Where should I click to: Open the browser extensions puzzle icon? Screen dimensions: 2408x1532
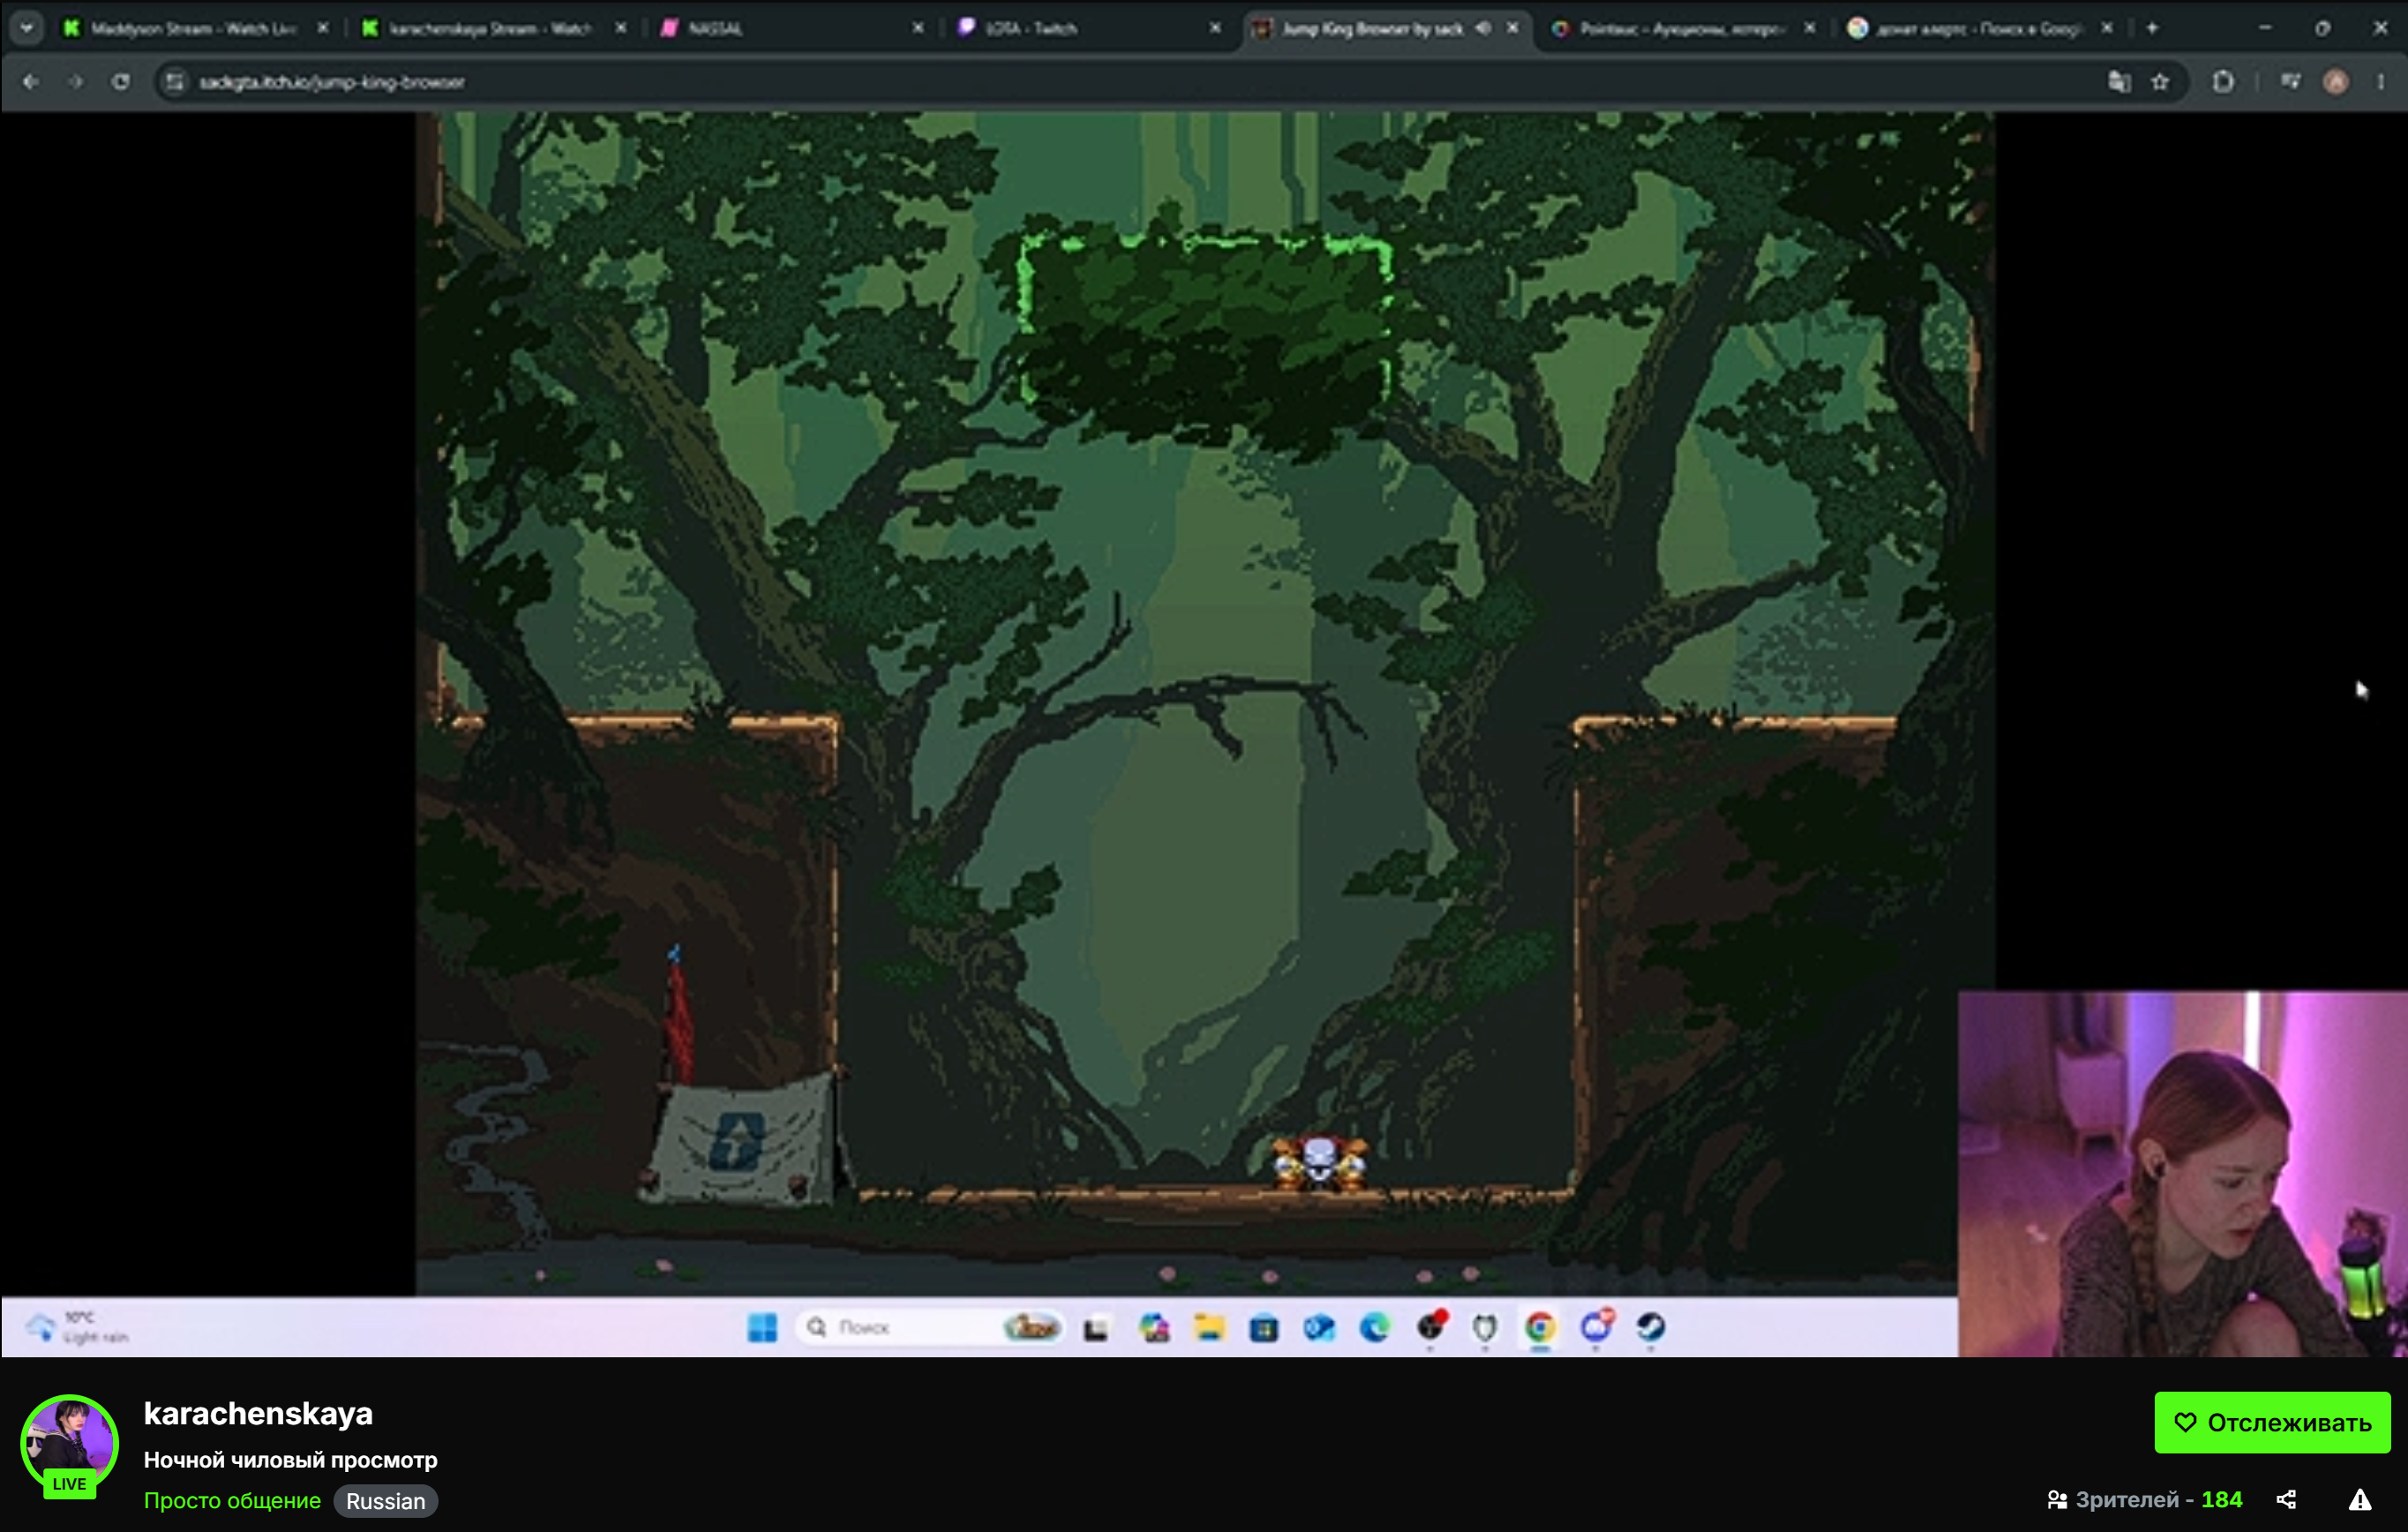(x=2223, y=82)
